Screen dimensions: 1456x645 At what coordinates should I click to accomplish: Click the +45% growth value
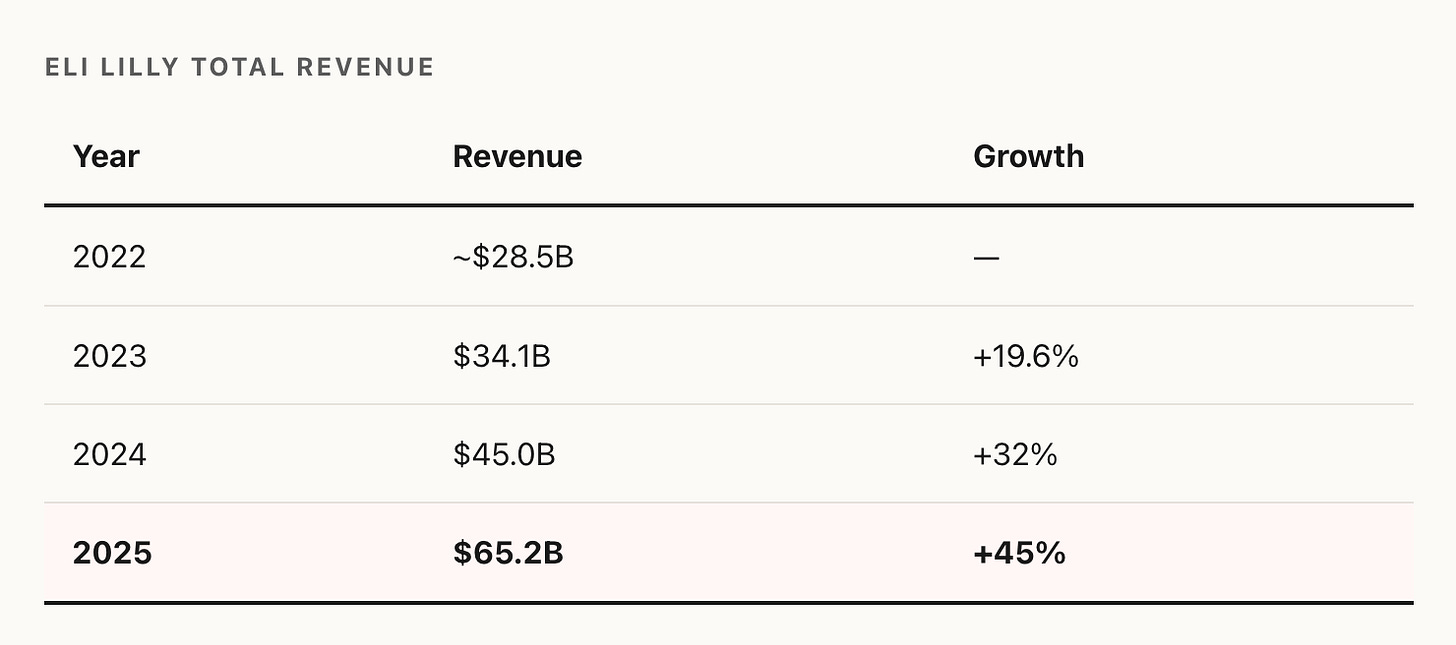1019,553
